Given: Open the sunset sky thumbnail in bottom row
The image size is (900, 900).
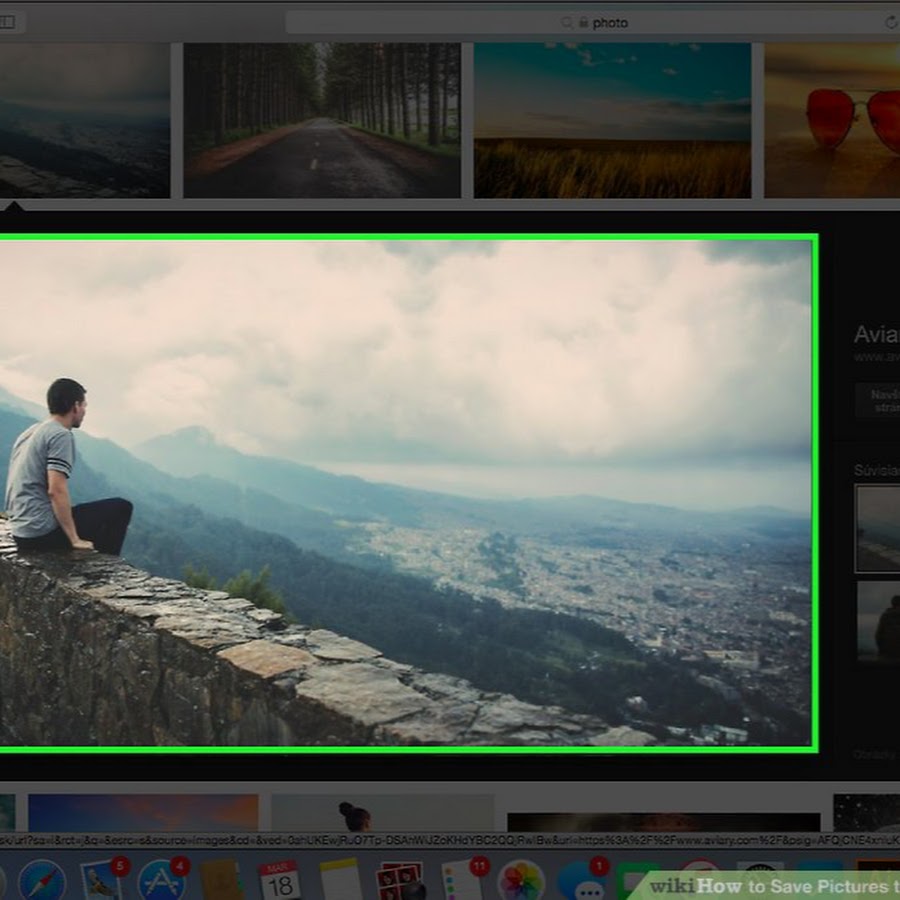Looking at the screenshot, I should pos(143,812).
